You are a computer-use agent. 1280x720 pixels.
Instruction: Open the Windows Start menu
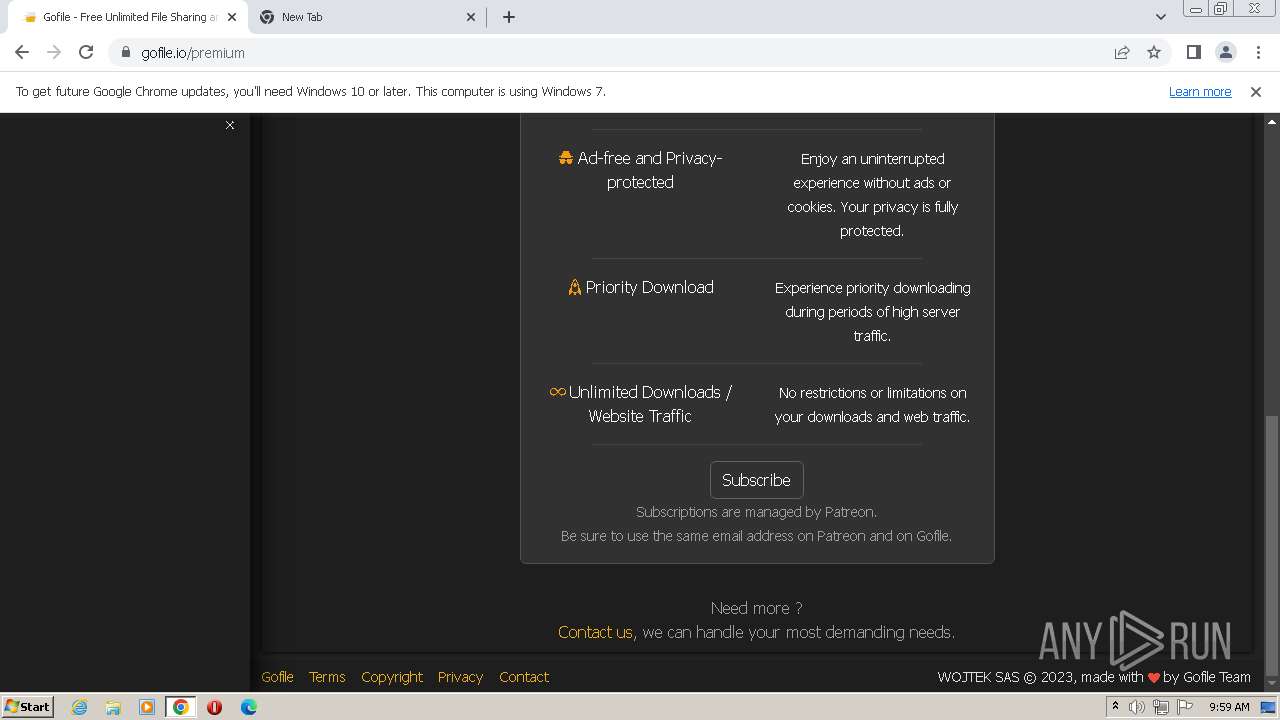27,706
